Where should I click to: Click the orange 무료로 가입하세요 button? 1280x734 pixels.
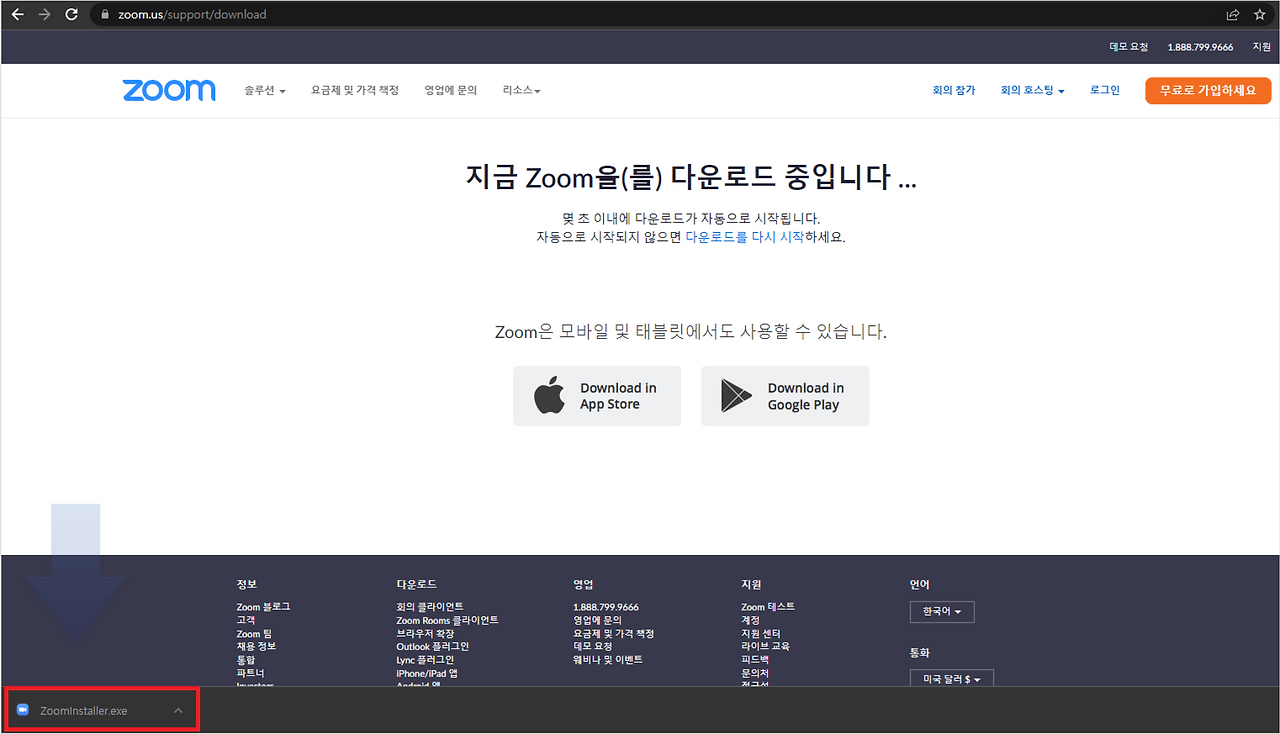pyautogui.click(x=1208, y=90)
